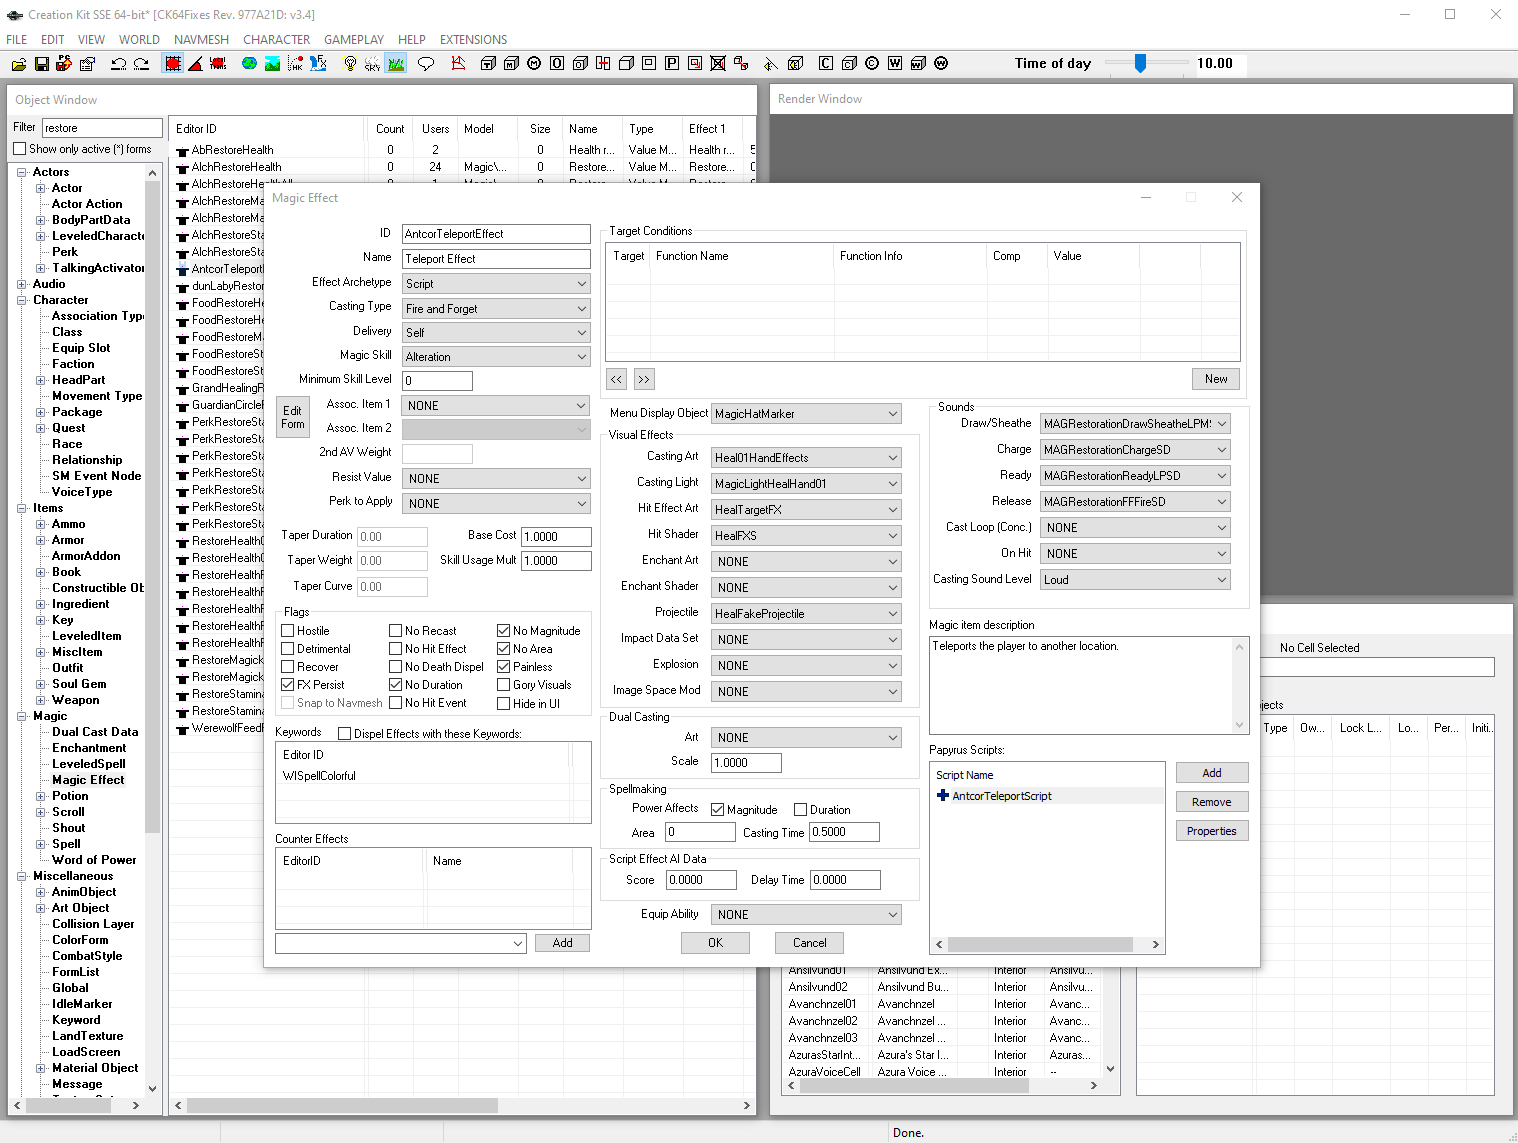Save the plugin with the floppy disk icon
1518x1143 pixels.
(x=41, y=64)
